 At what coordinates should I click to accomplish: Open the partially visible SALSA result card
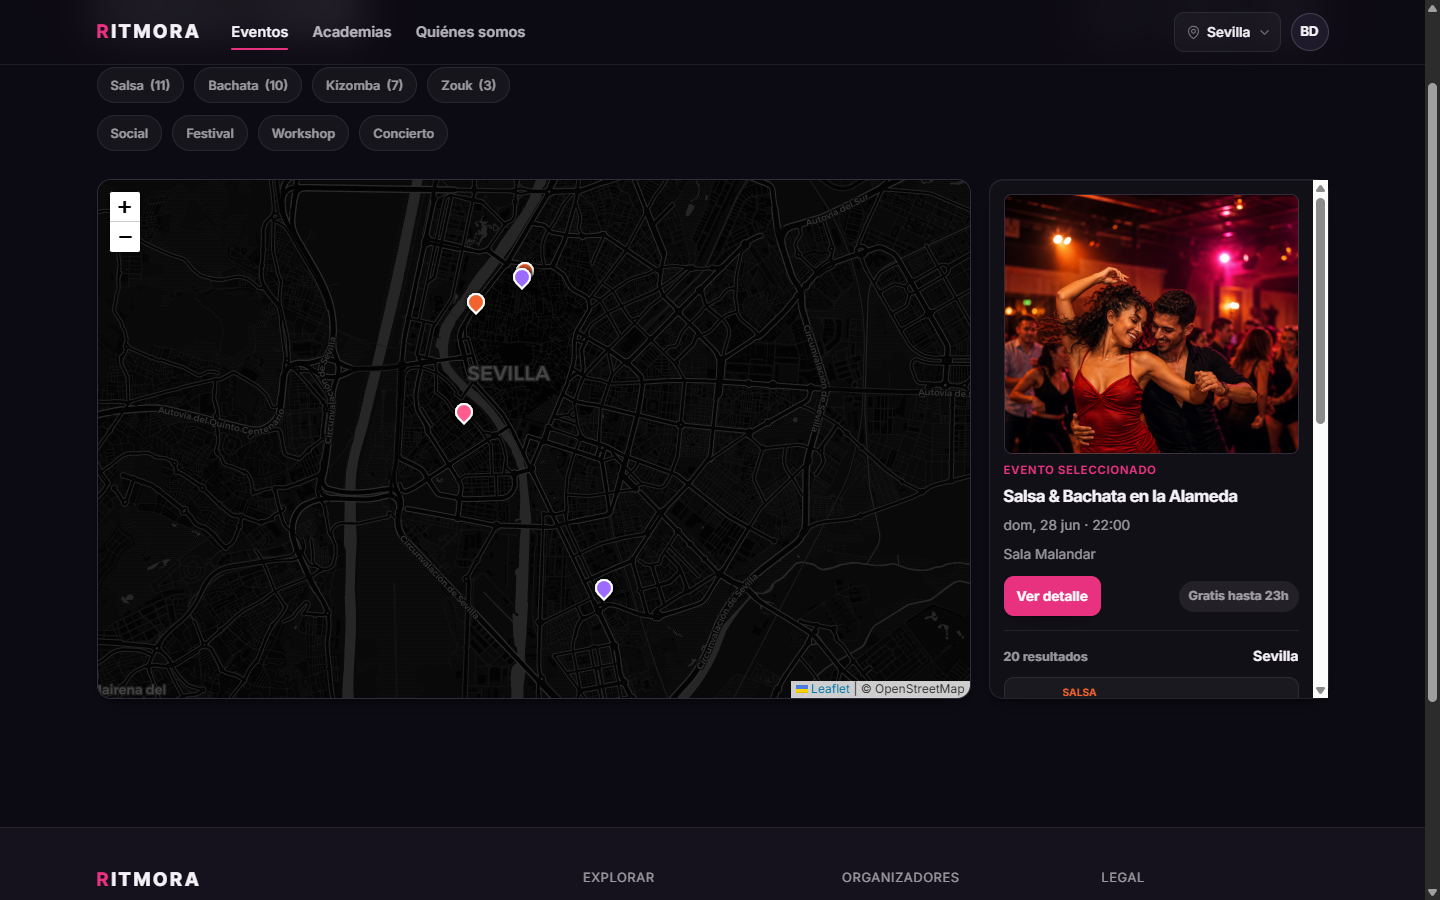click(x=1151, y=688)
